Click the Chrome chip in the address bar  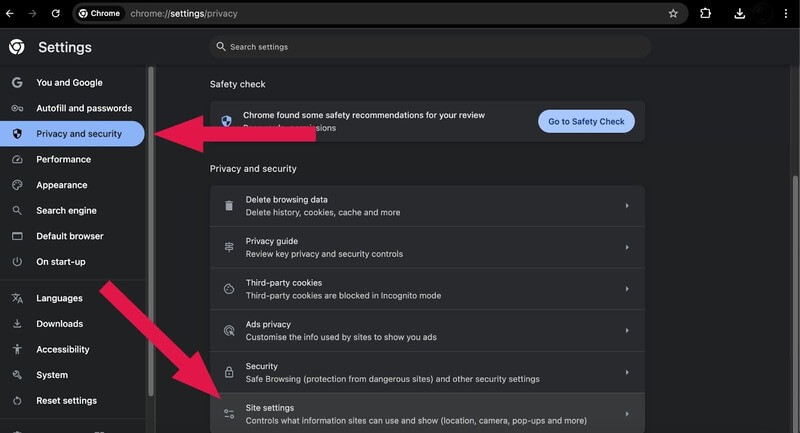click(x=99, y=13)
